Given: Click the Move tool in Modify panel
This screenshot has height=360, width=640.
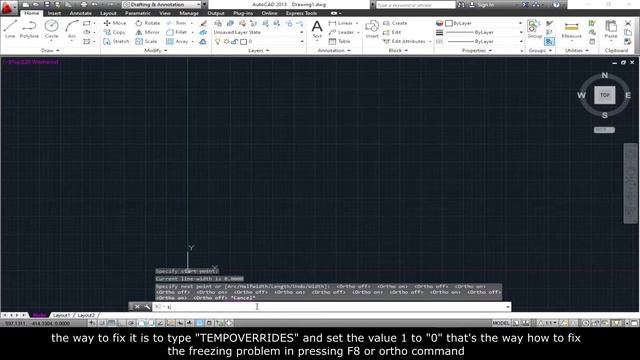Looking at the screenshot, I should click(x=115, y=23).
